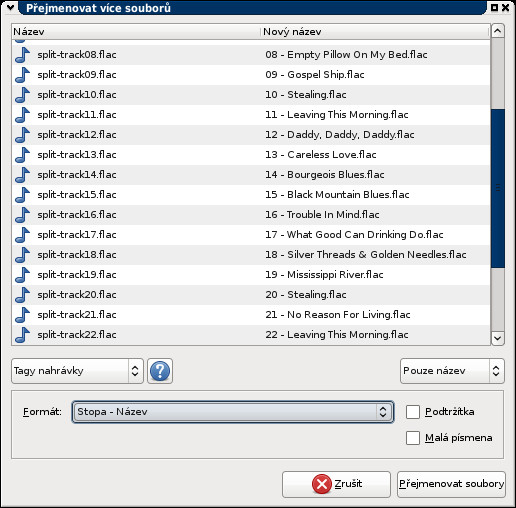Click the scrollbar down arrow
Image resolution: width=516 pixels, height=508 pixels.
click(x=498, y=339)
